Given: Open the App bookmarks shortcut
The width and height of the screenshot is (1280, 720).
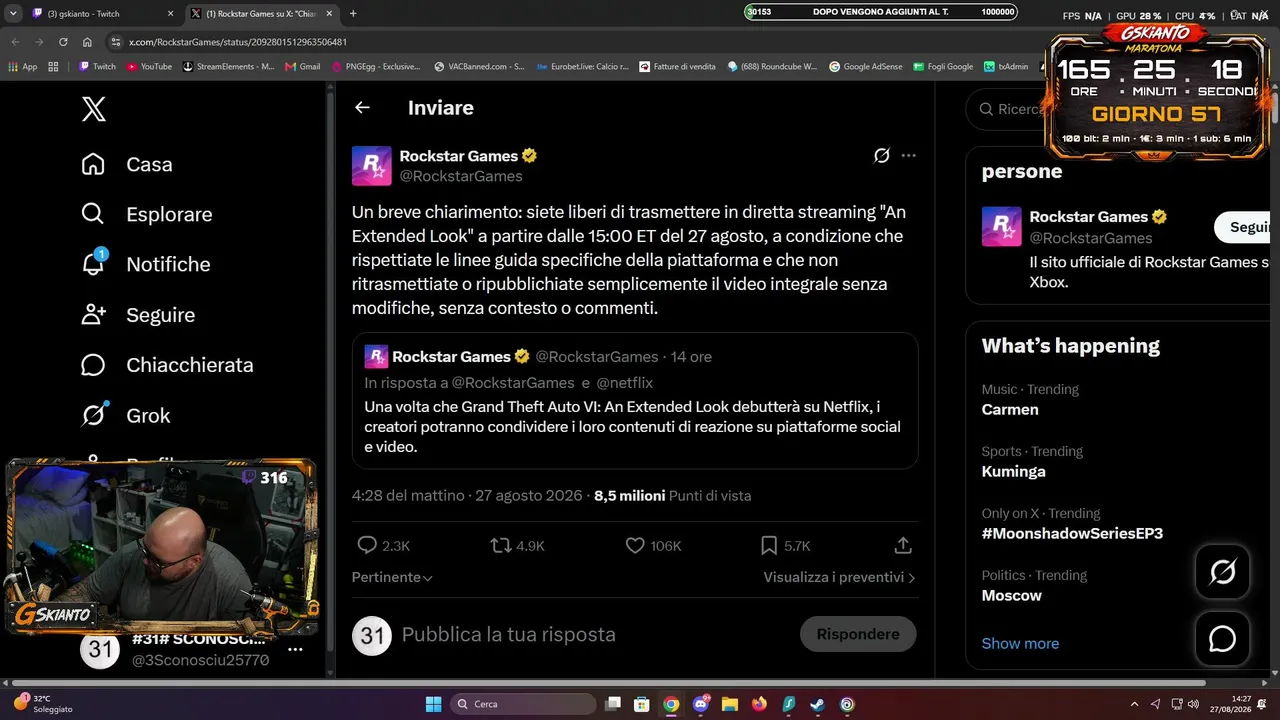Looking at the screenshot, I should click(23, 67).
